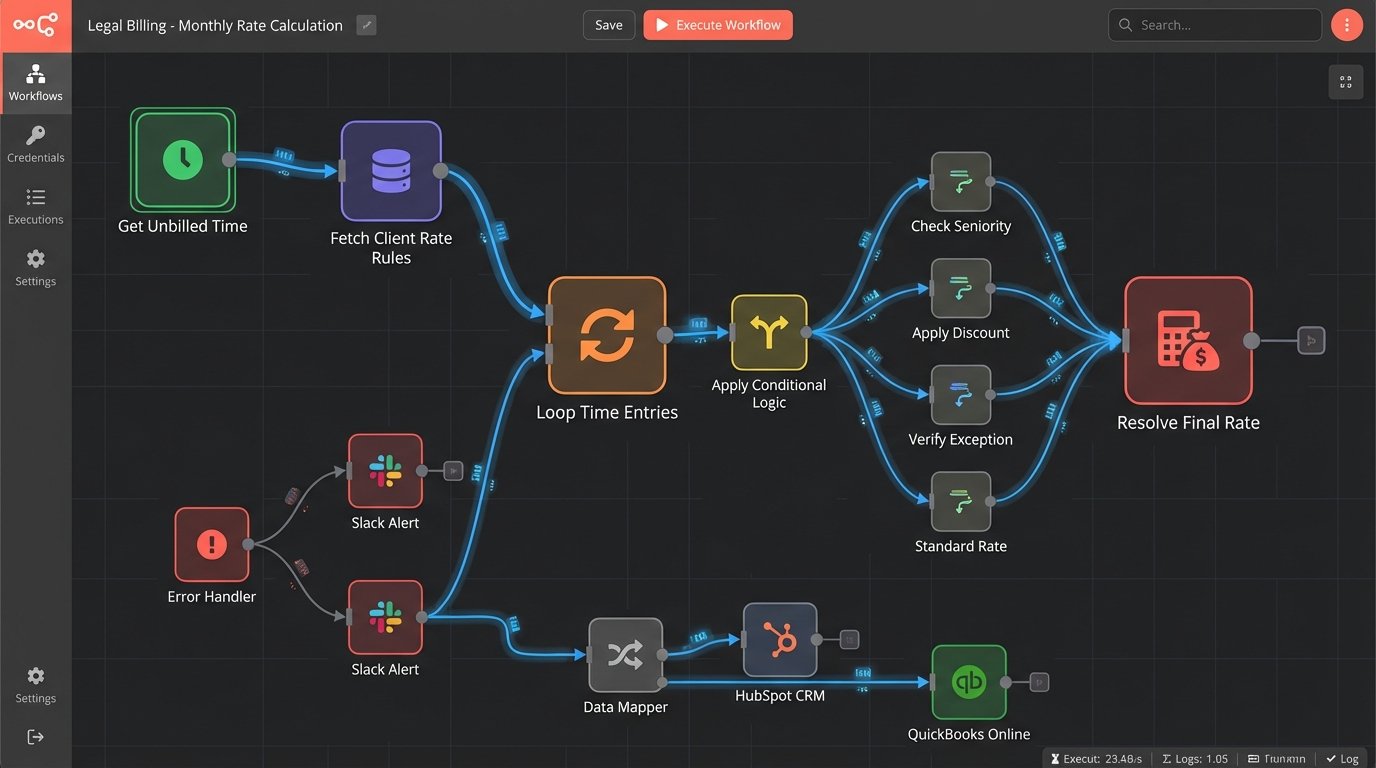Open the Apply Conditional Logic switch node
The width and height of the screenshot is (1376, 768).
768,334
